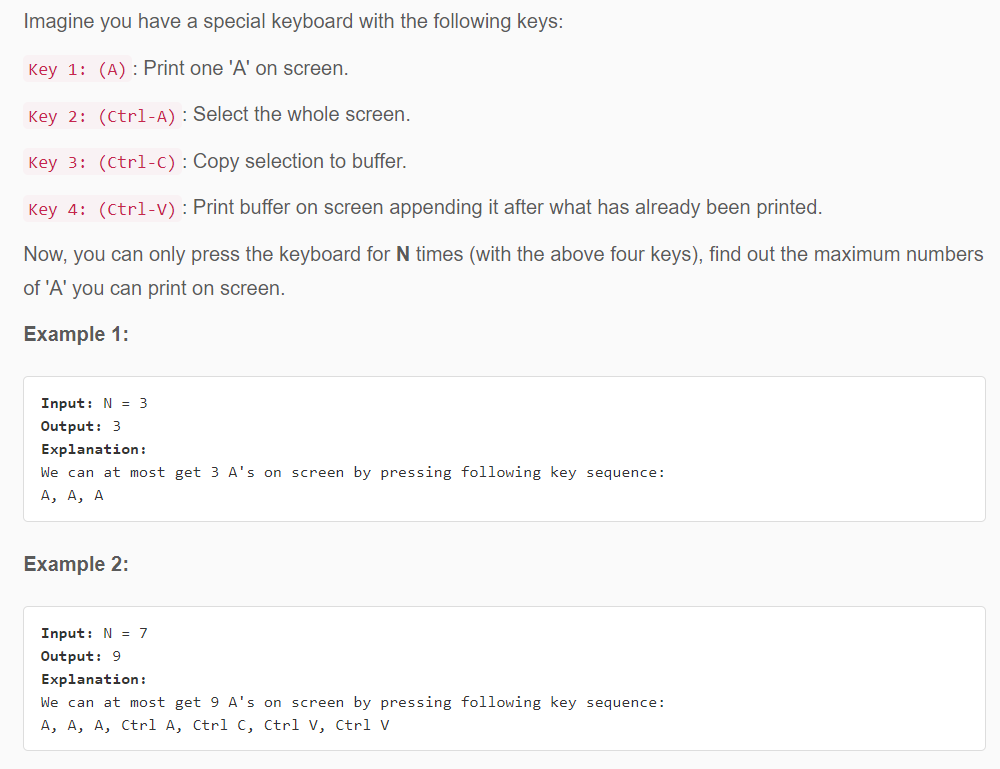Screen dimensions: 1000x769
Task: Click the "Print one 'A' on screen." description
Action: [246, 69]
